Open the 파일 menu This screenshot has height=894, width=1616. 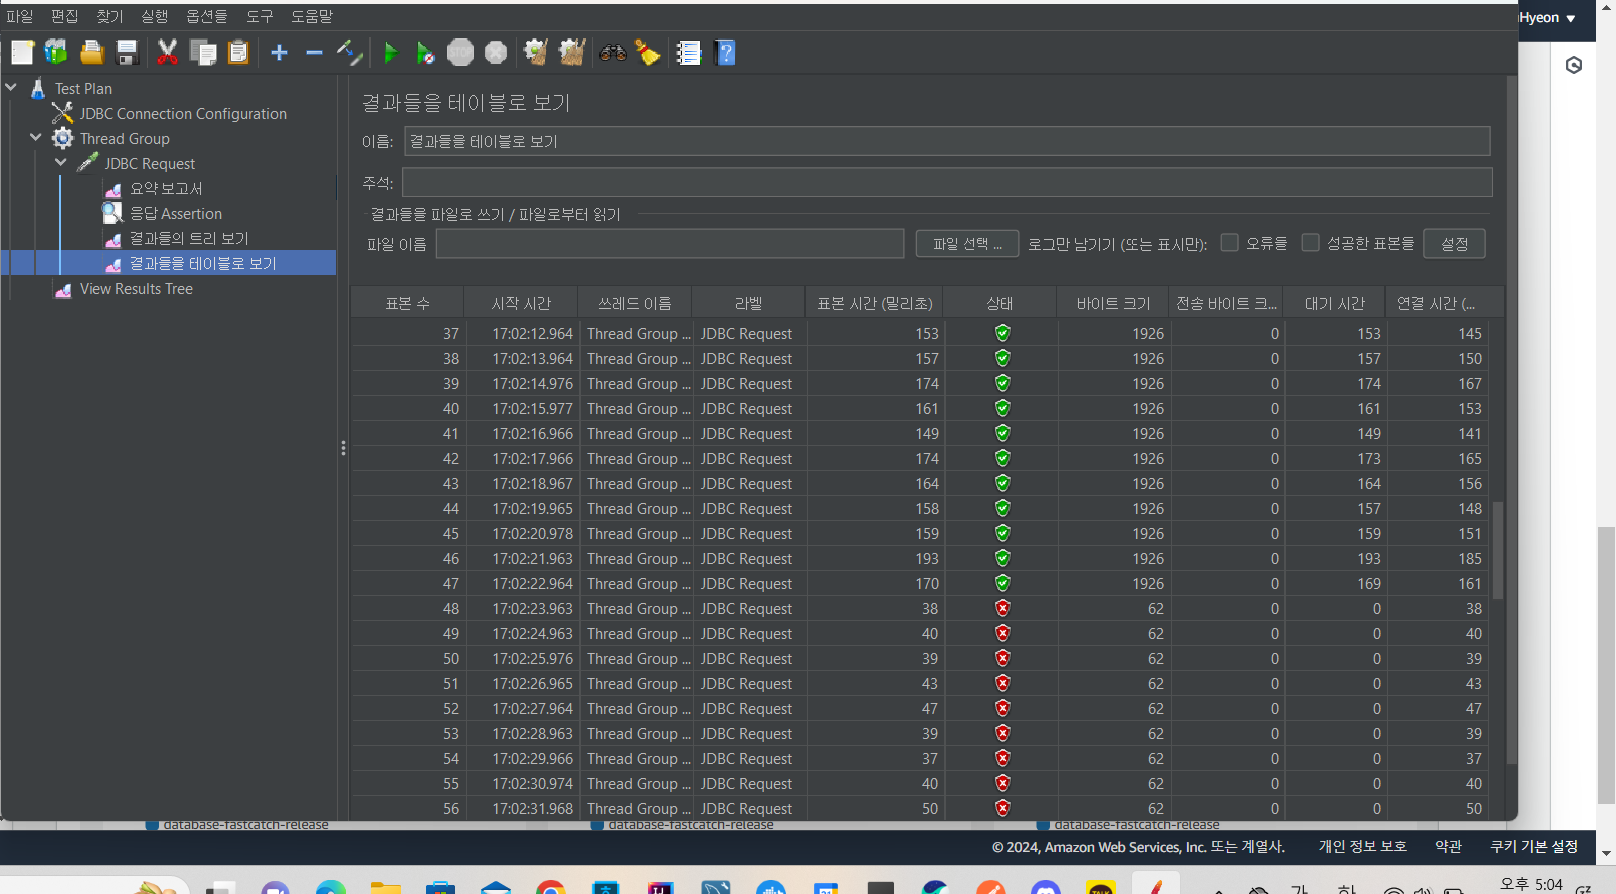click(19, 16)
